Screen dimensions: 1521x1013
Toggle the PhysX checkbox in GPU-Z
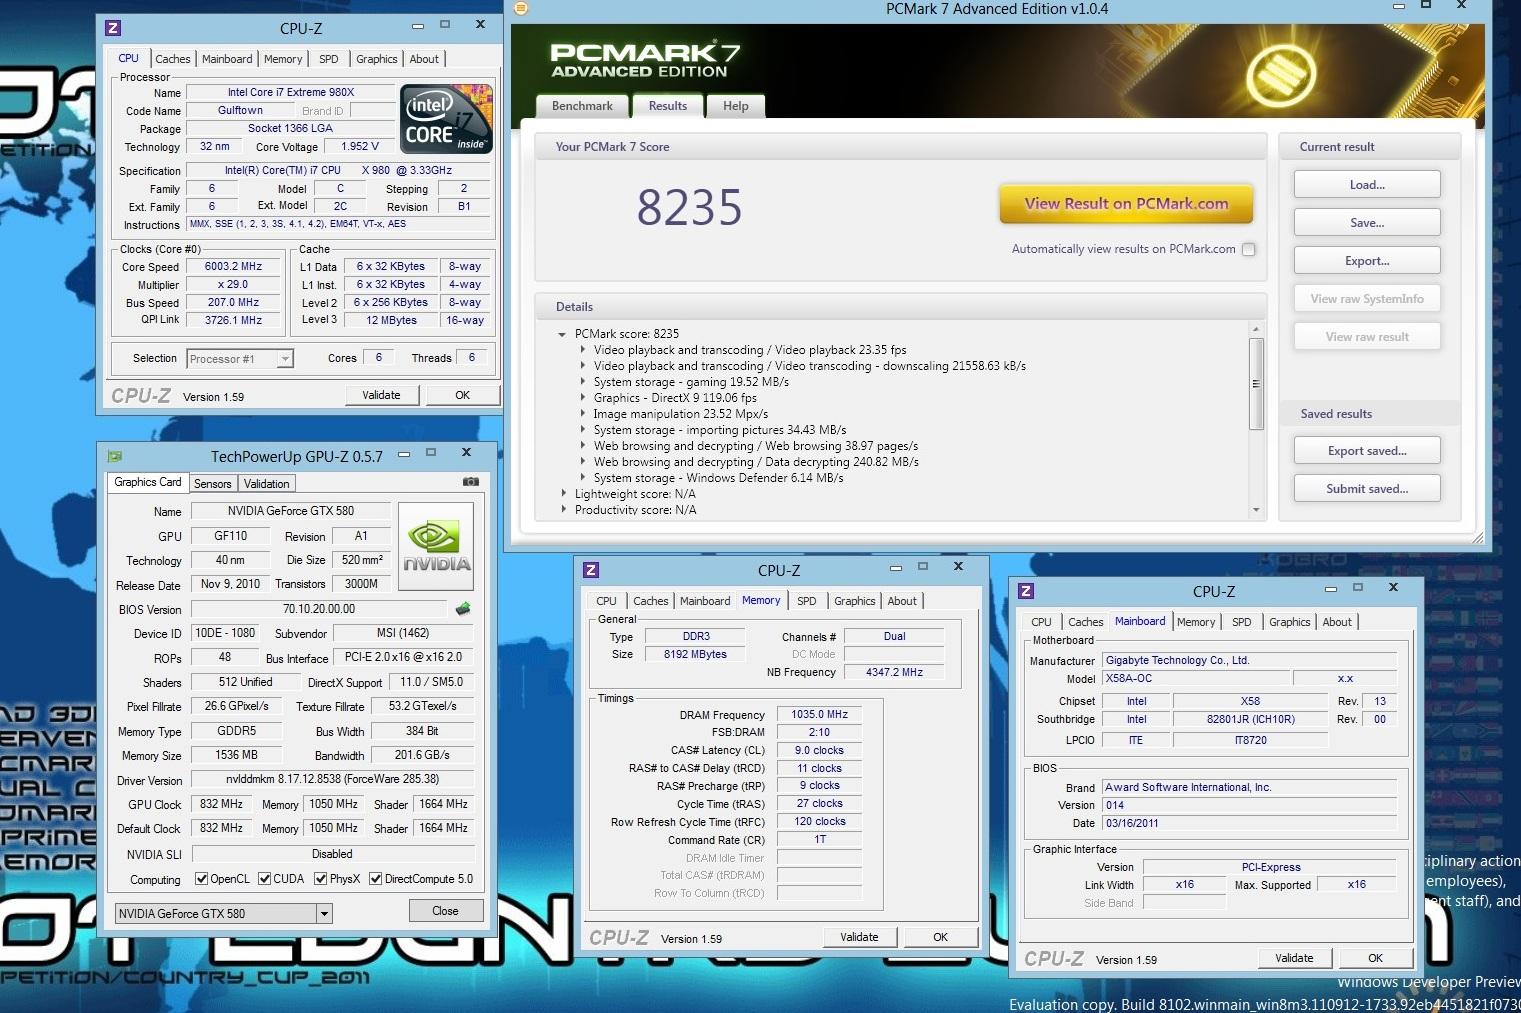pos(320,879)
